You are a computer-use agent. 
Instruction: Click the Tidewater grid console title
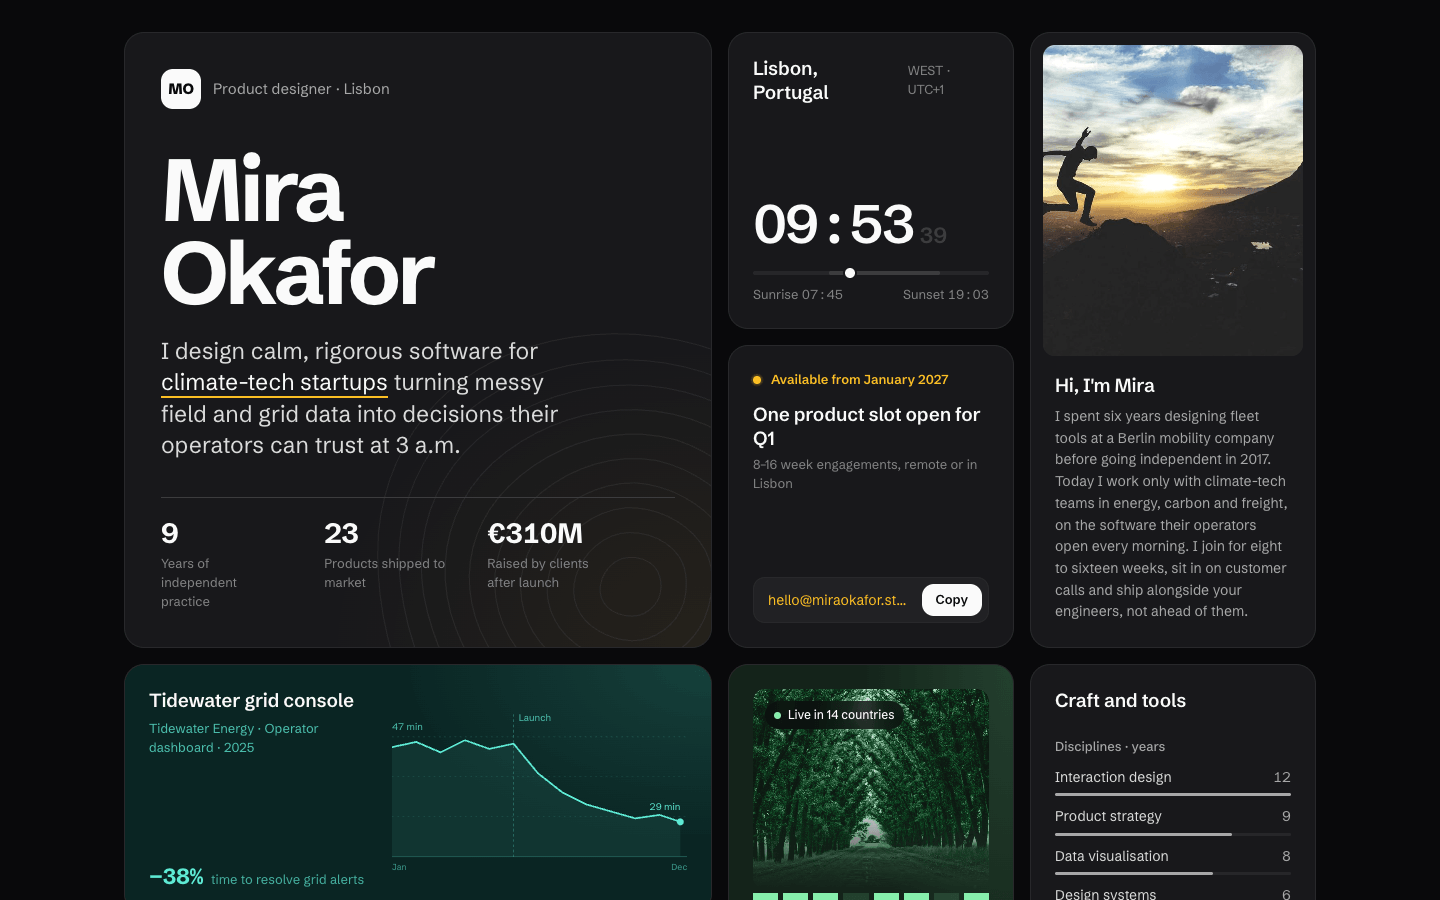[x=251, y=700]
